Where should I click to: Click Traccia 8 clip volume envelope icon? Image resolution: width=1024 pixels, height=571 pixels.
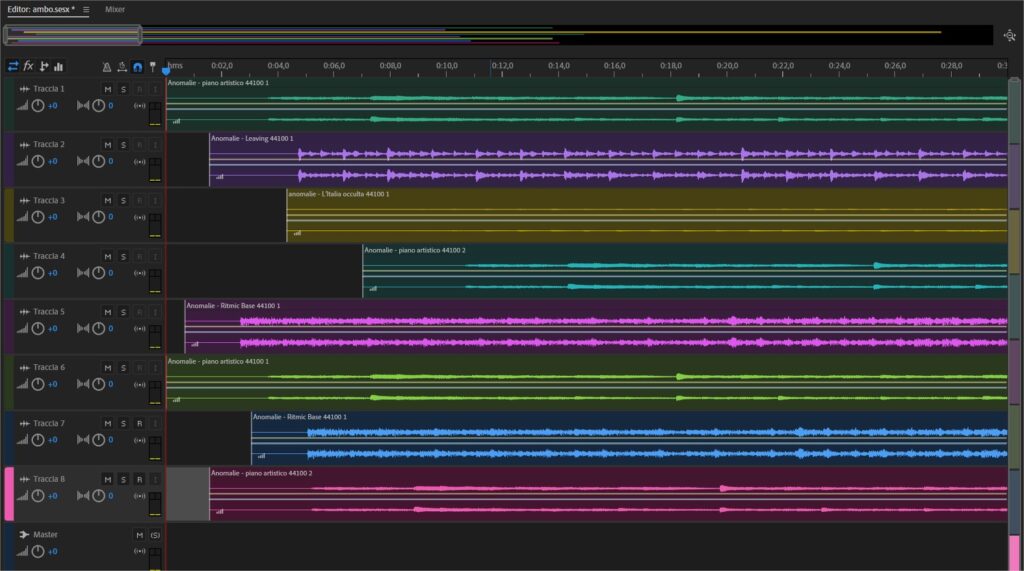point(220,512)
